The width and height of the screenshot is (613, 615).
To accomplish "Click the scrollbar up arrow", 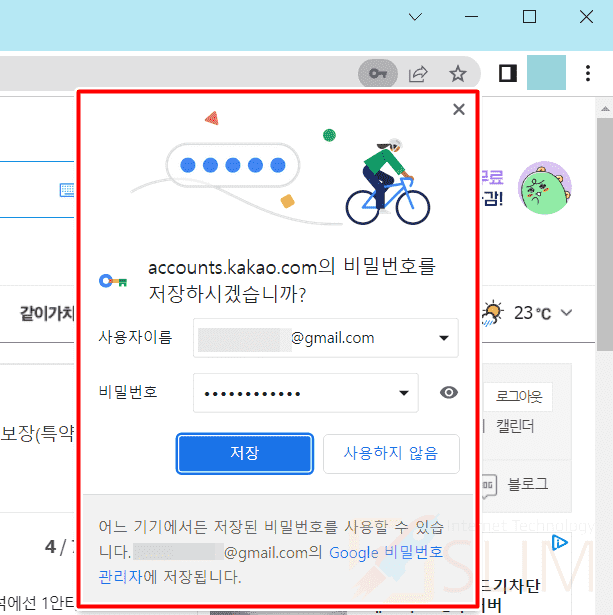I will [x=605, y=109].
